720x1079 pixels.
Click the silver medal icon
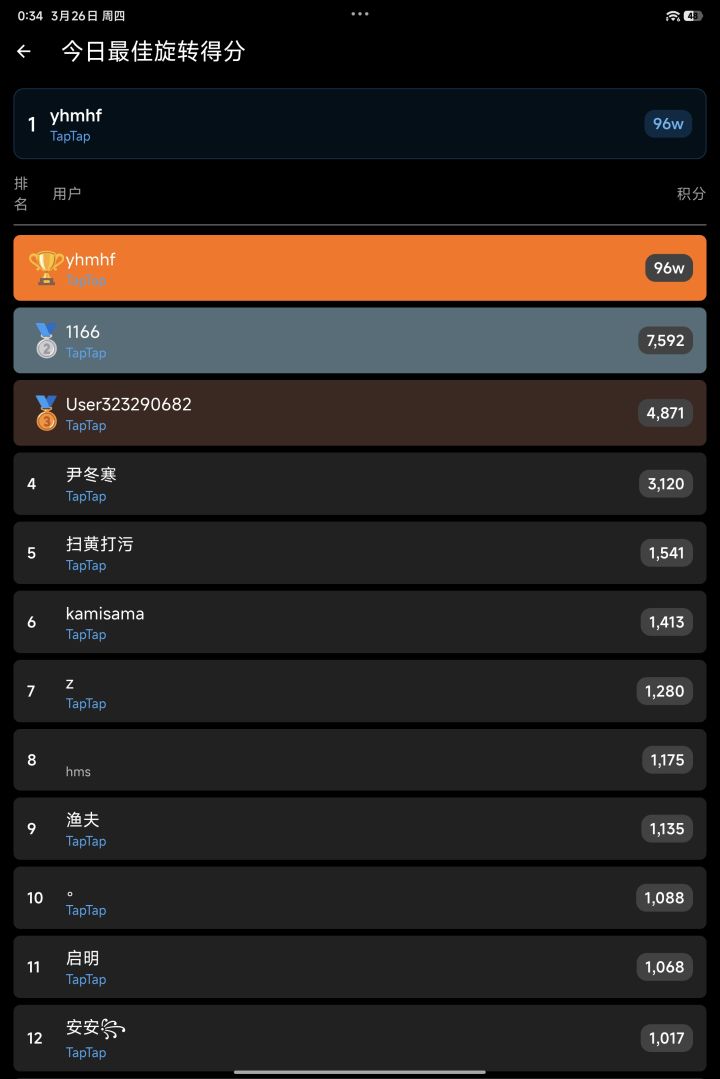coord(46,340)
